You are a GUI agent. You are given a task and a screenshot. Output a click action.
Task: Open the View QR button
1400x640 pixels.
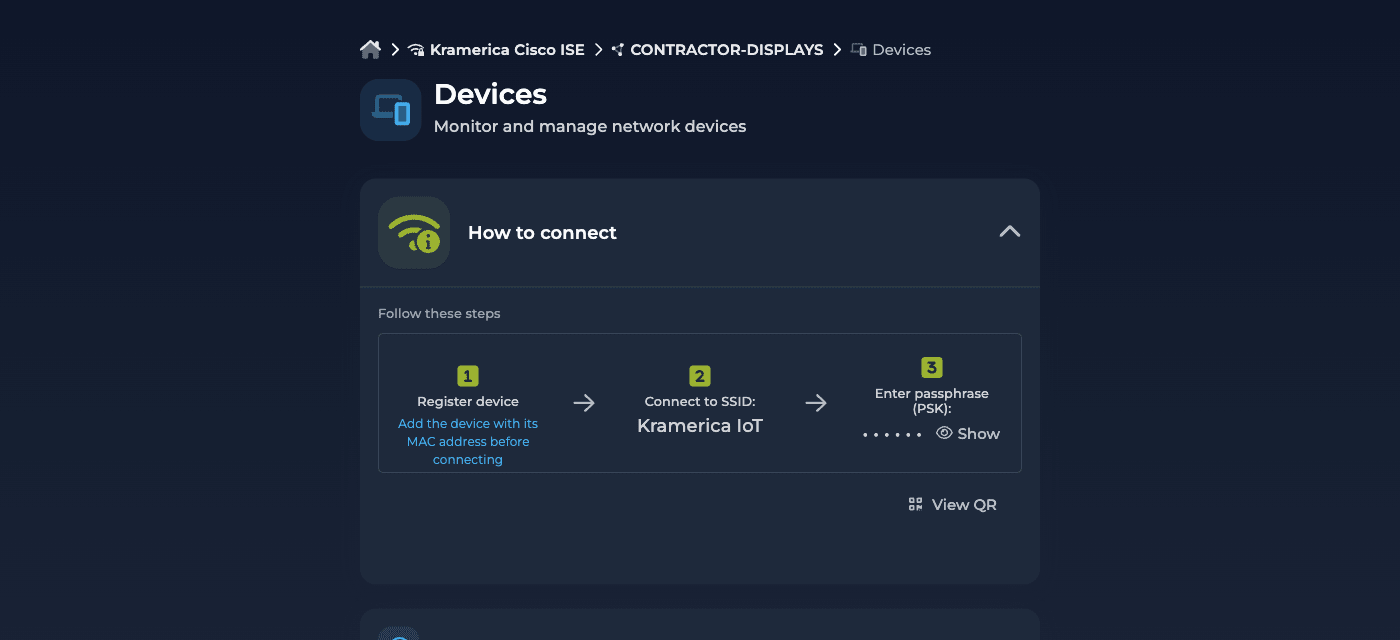(x=952, y=504)
